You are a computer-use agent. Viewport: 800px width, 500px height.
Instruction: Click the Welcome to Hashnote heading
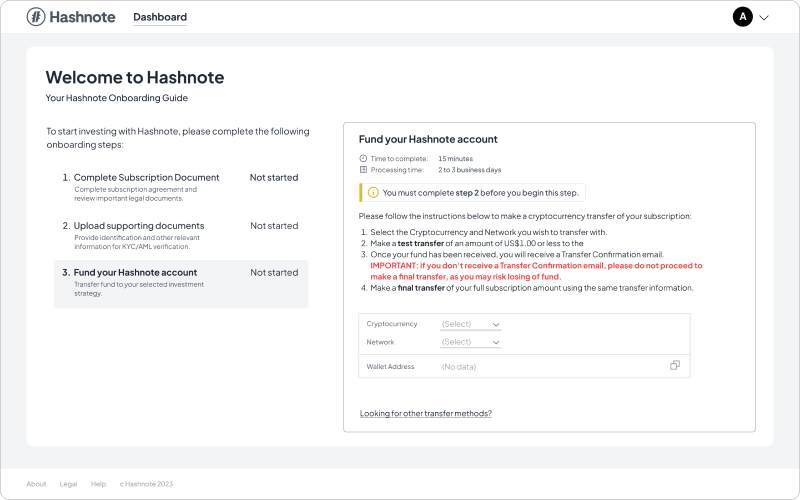click(x=135, y=77)
